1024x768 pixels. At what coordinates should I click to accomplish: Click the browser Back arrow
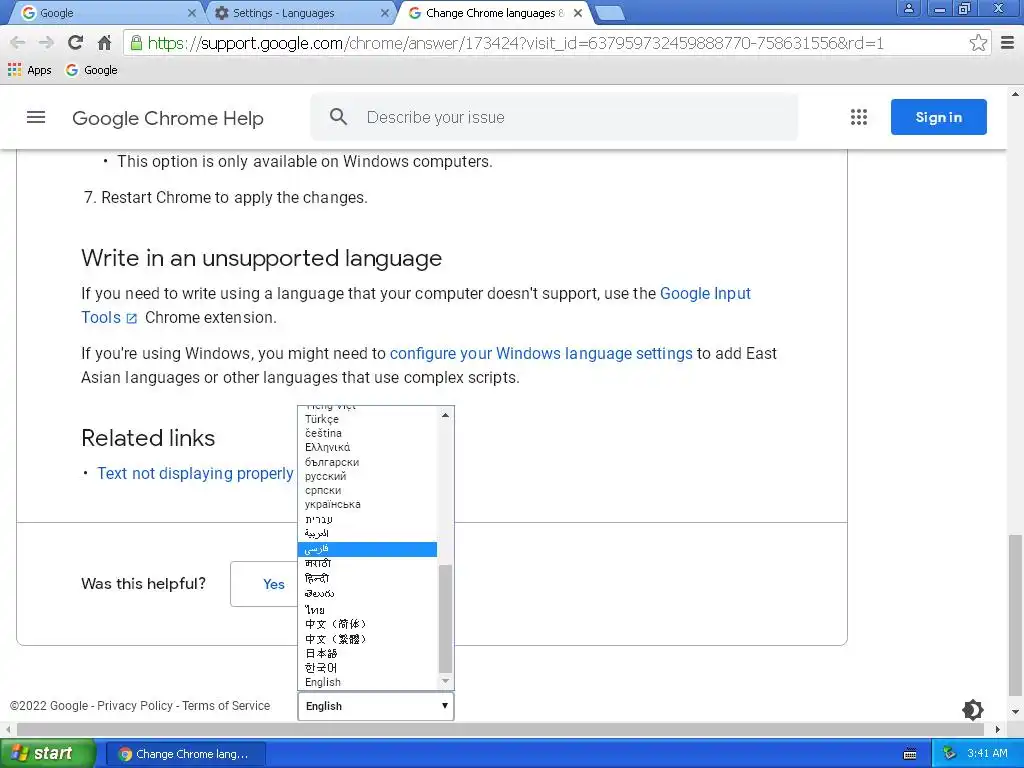coord(18,43)
